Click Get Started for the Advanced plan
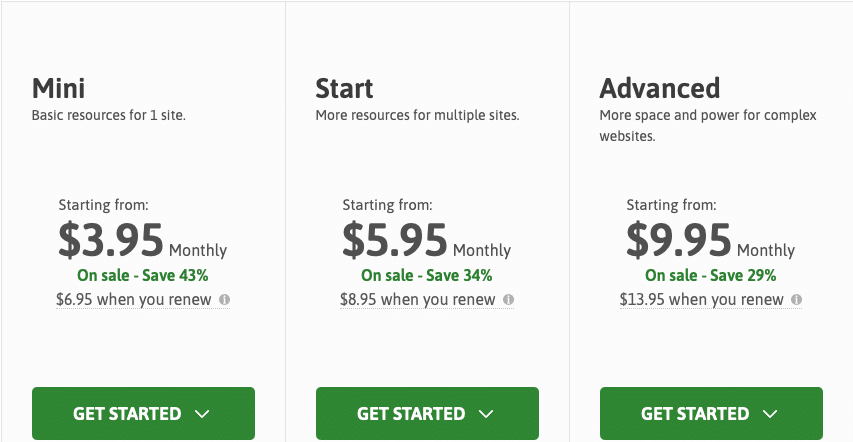 coord(711,413)
